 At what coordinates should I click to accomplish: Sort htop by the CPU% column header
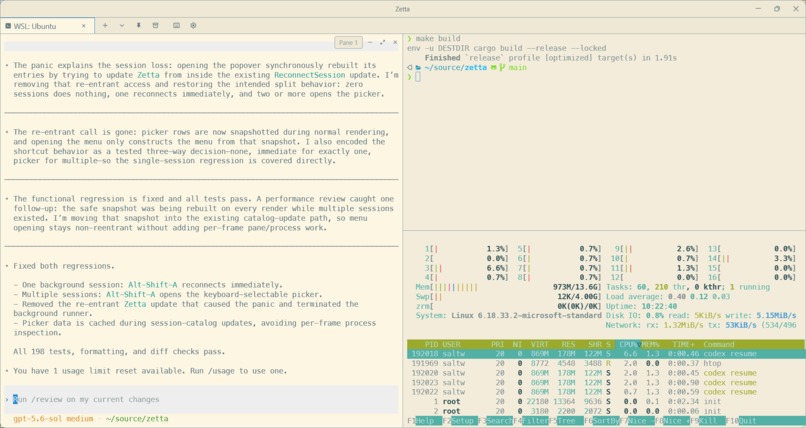point(628,344)
